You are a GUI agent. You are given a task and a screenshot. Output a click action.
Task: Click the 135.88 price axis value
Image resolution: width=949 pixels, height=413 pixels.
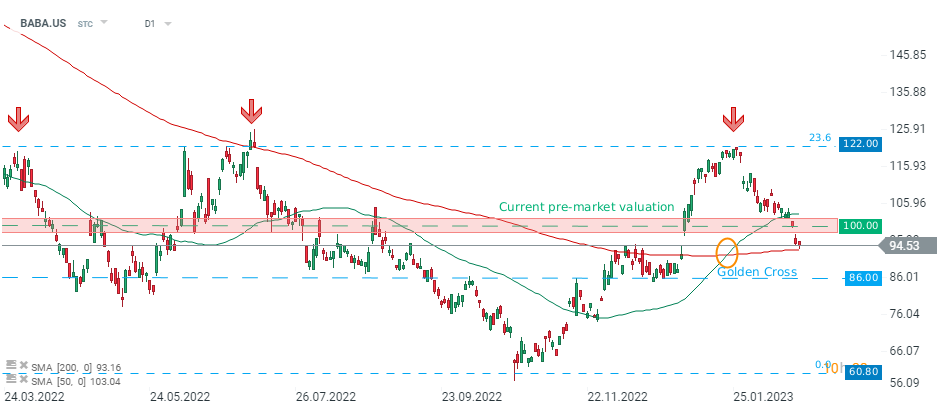(907, 92)
